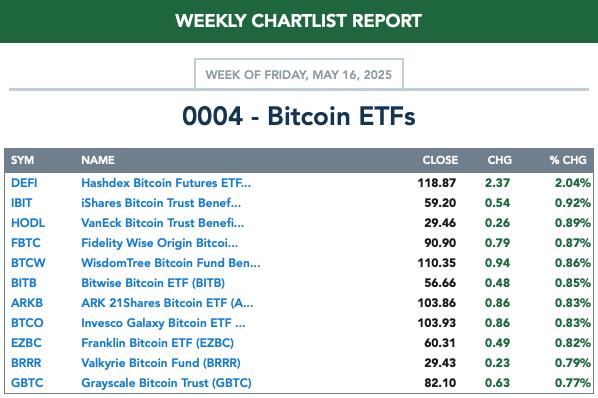Open Hashdex Bitcoin Futures ETF name link
This screenshot has height=398, width=598.
[166, 183]
